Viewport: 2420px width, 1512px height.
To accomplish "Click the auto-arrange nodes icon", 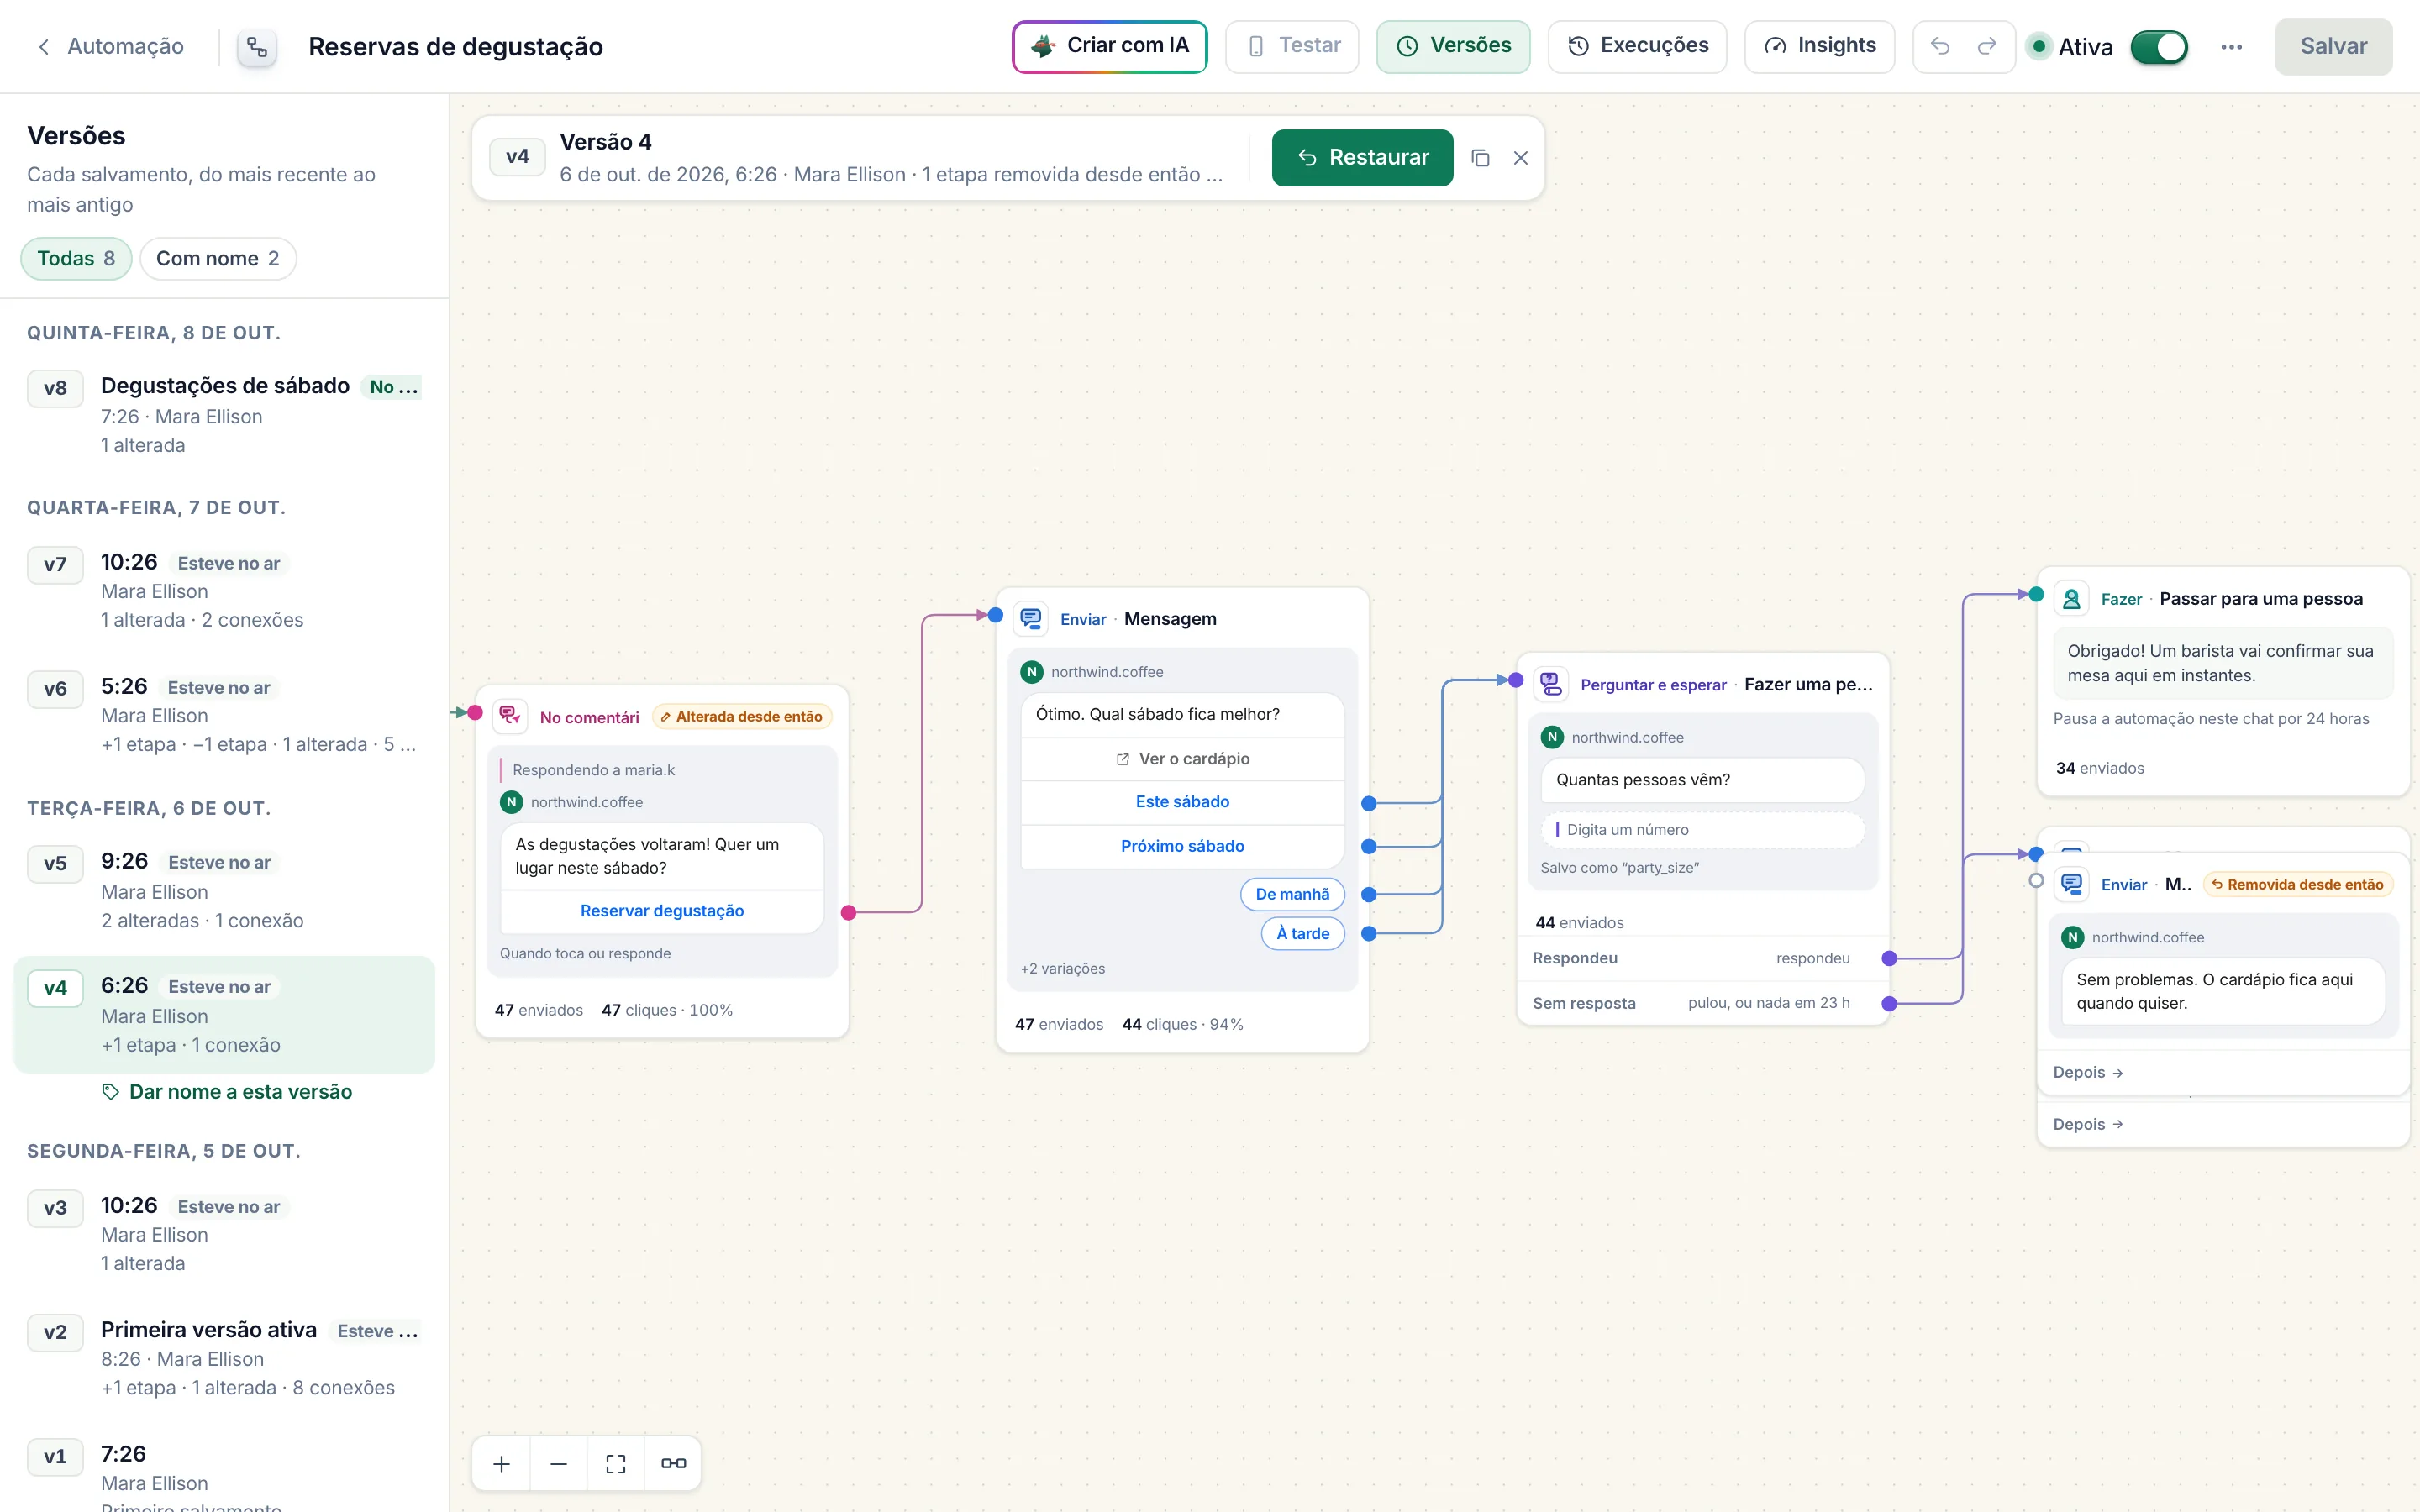I will click(x=673, y=1464).
